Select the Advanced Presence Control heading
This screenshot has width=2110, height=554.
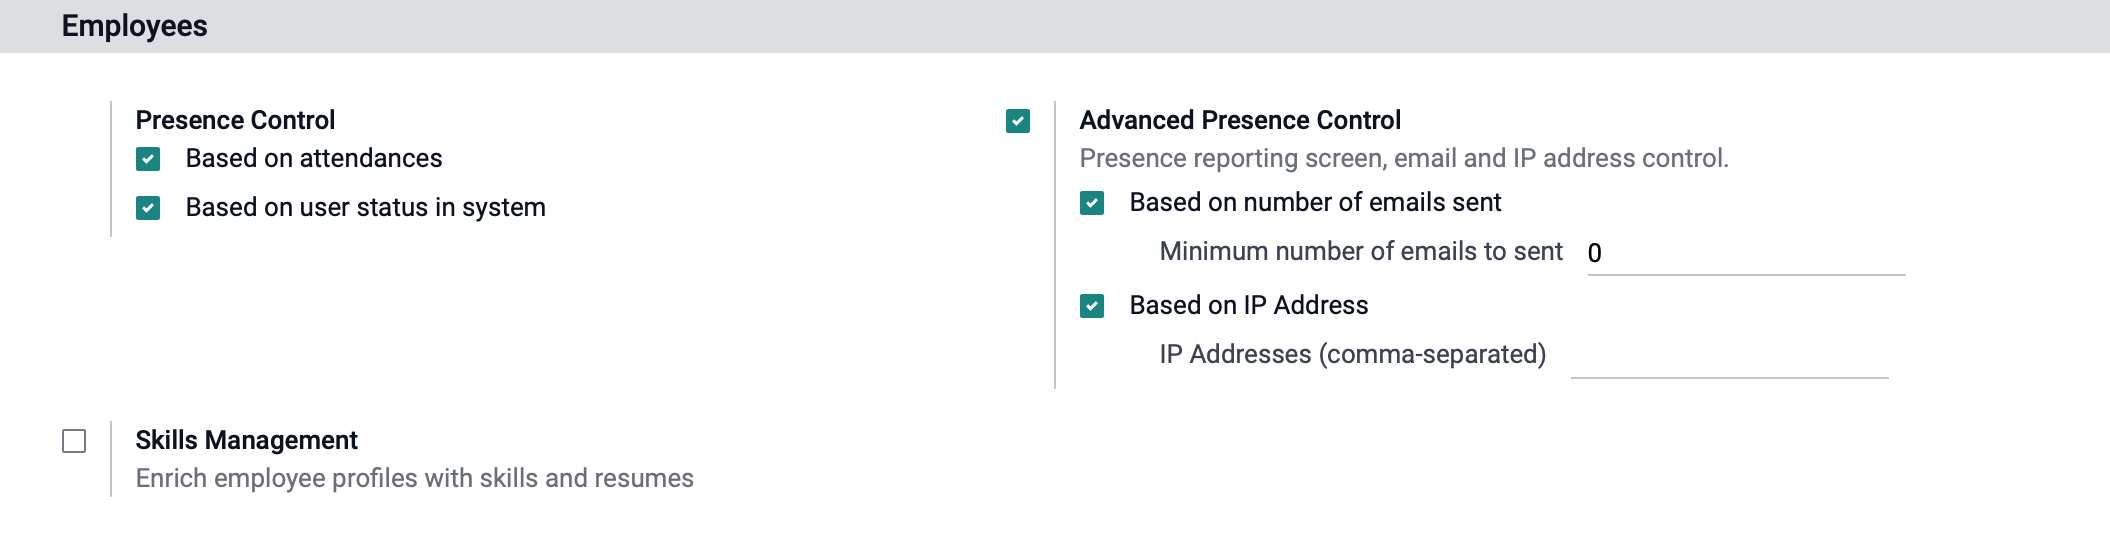pos(1240,120)
